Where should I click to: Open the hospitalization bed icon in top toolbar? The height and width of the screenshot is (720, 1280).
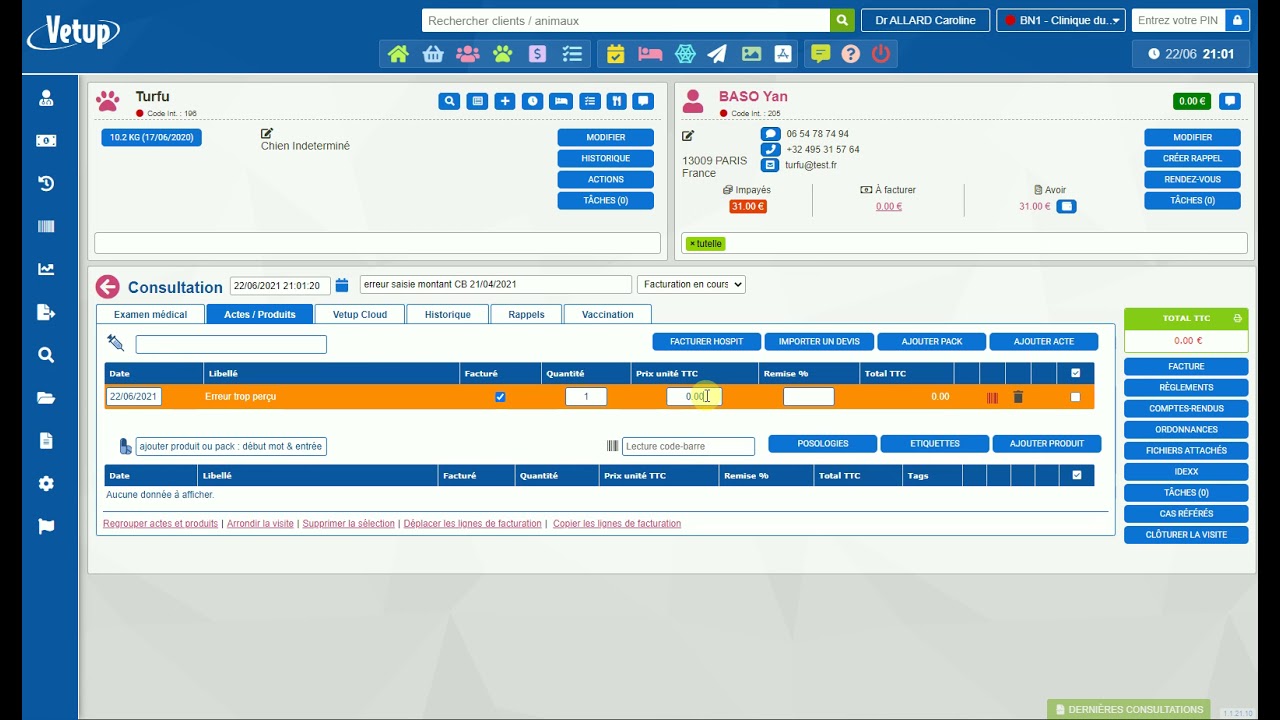click(650, 54)
